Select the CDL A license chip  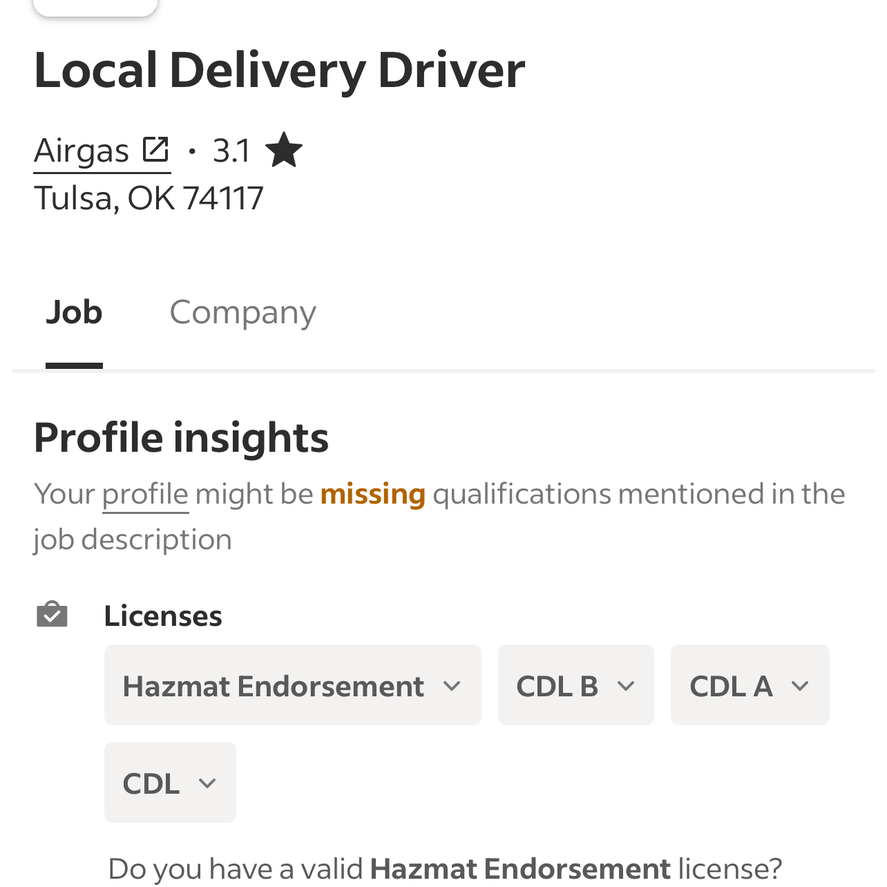[750, 685]
